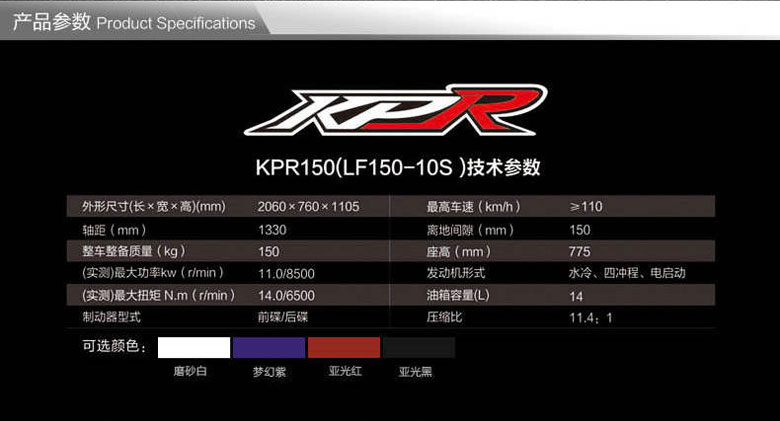Select the 磨砂白 white color swatch
This screenshot has width=780, height=421.
pyautogui.click(x=194, y=347)
